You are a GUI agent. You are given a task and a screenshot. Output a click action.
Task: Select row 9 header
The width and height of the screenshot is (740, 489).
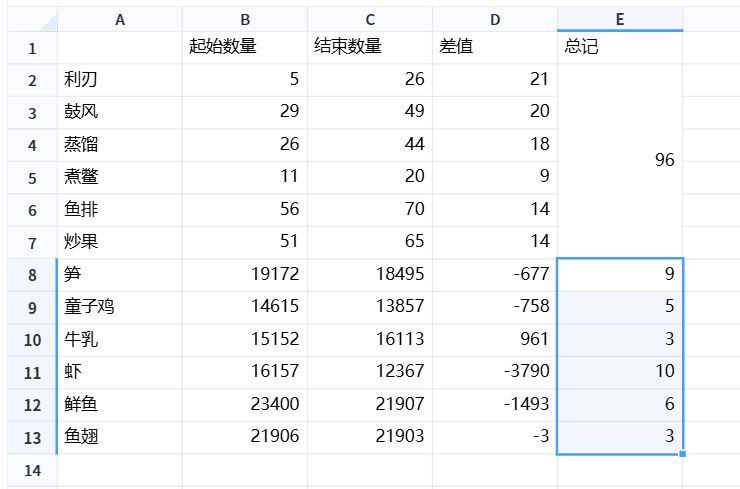[32, 307]
